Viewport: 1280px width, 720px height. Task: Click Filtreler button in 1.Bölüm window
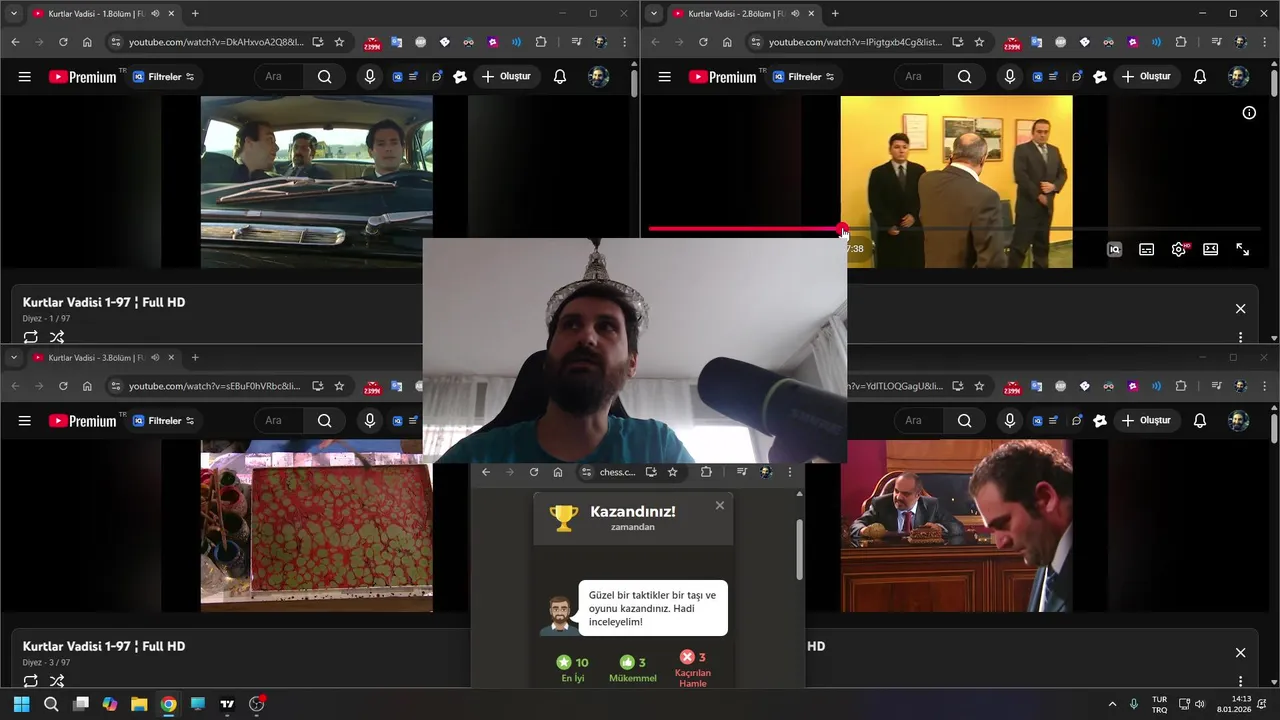point(164,77)
